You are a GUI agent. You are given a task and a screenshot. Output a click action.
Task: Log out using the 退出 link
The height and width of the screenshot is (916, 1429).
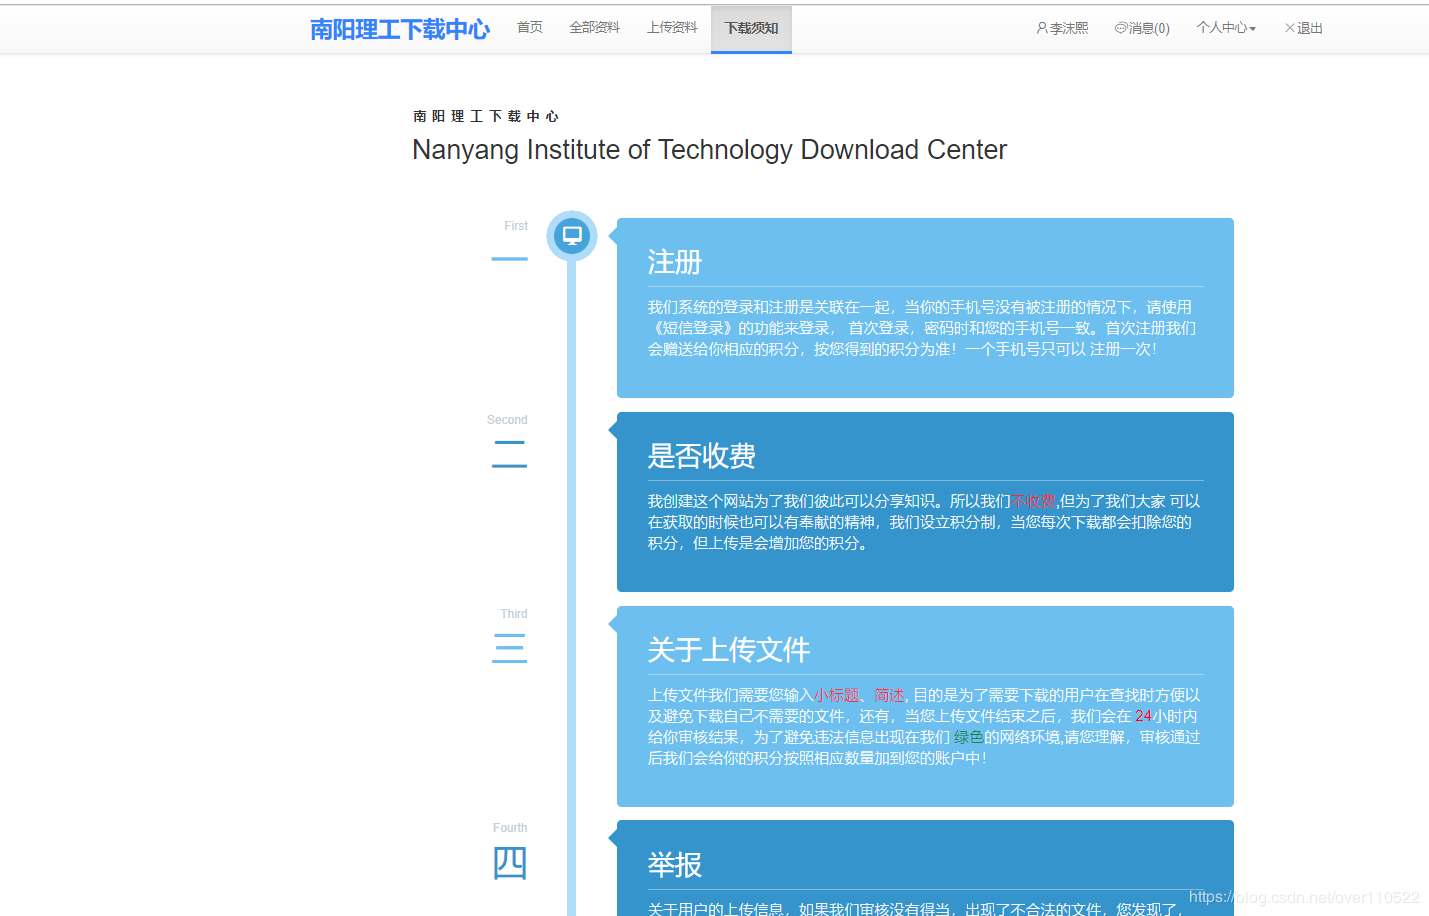[x=1308, y=28]
